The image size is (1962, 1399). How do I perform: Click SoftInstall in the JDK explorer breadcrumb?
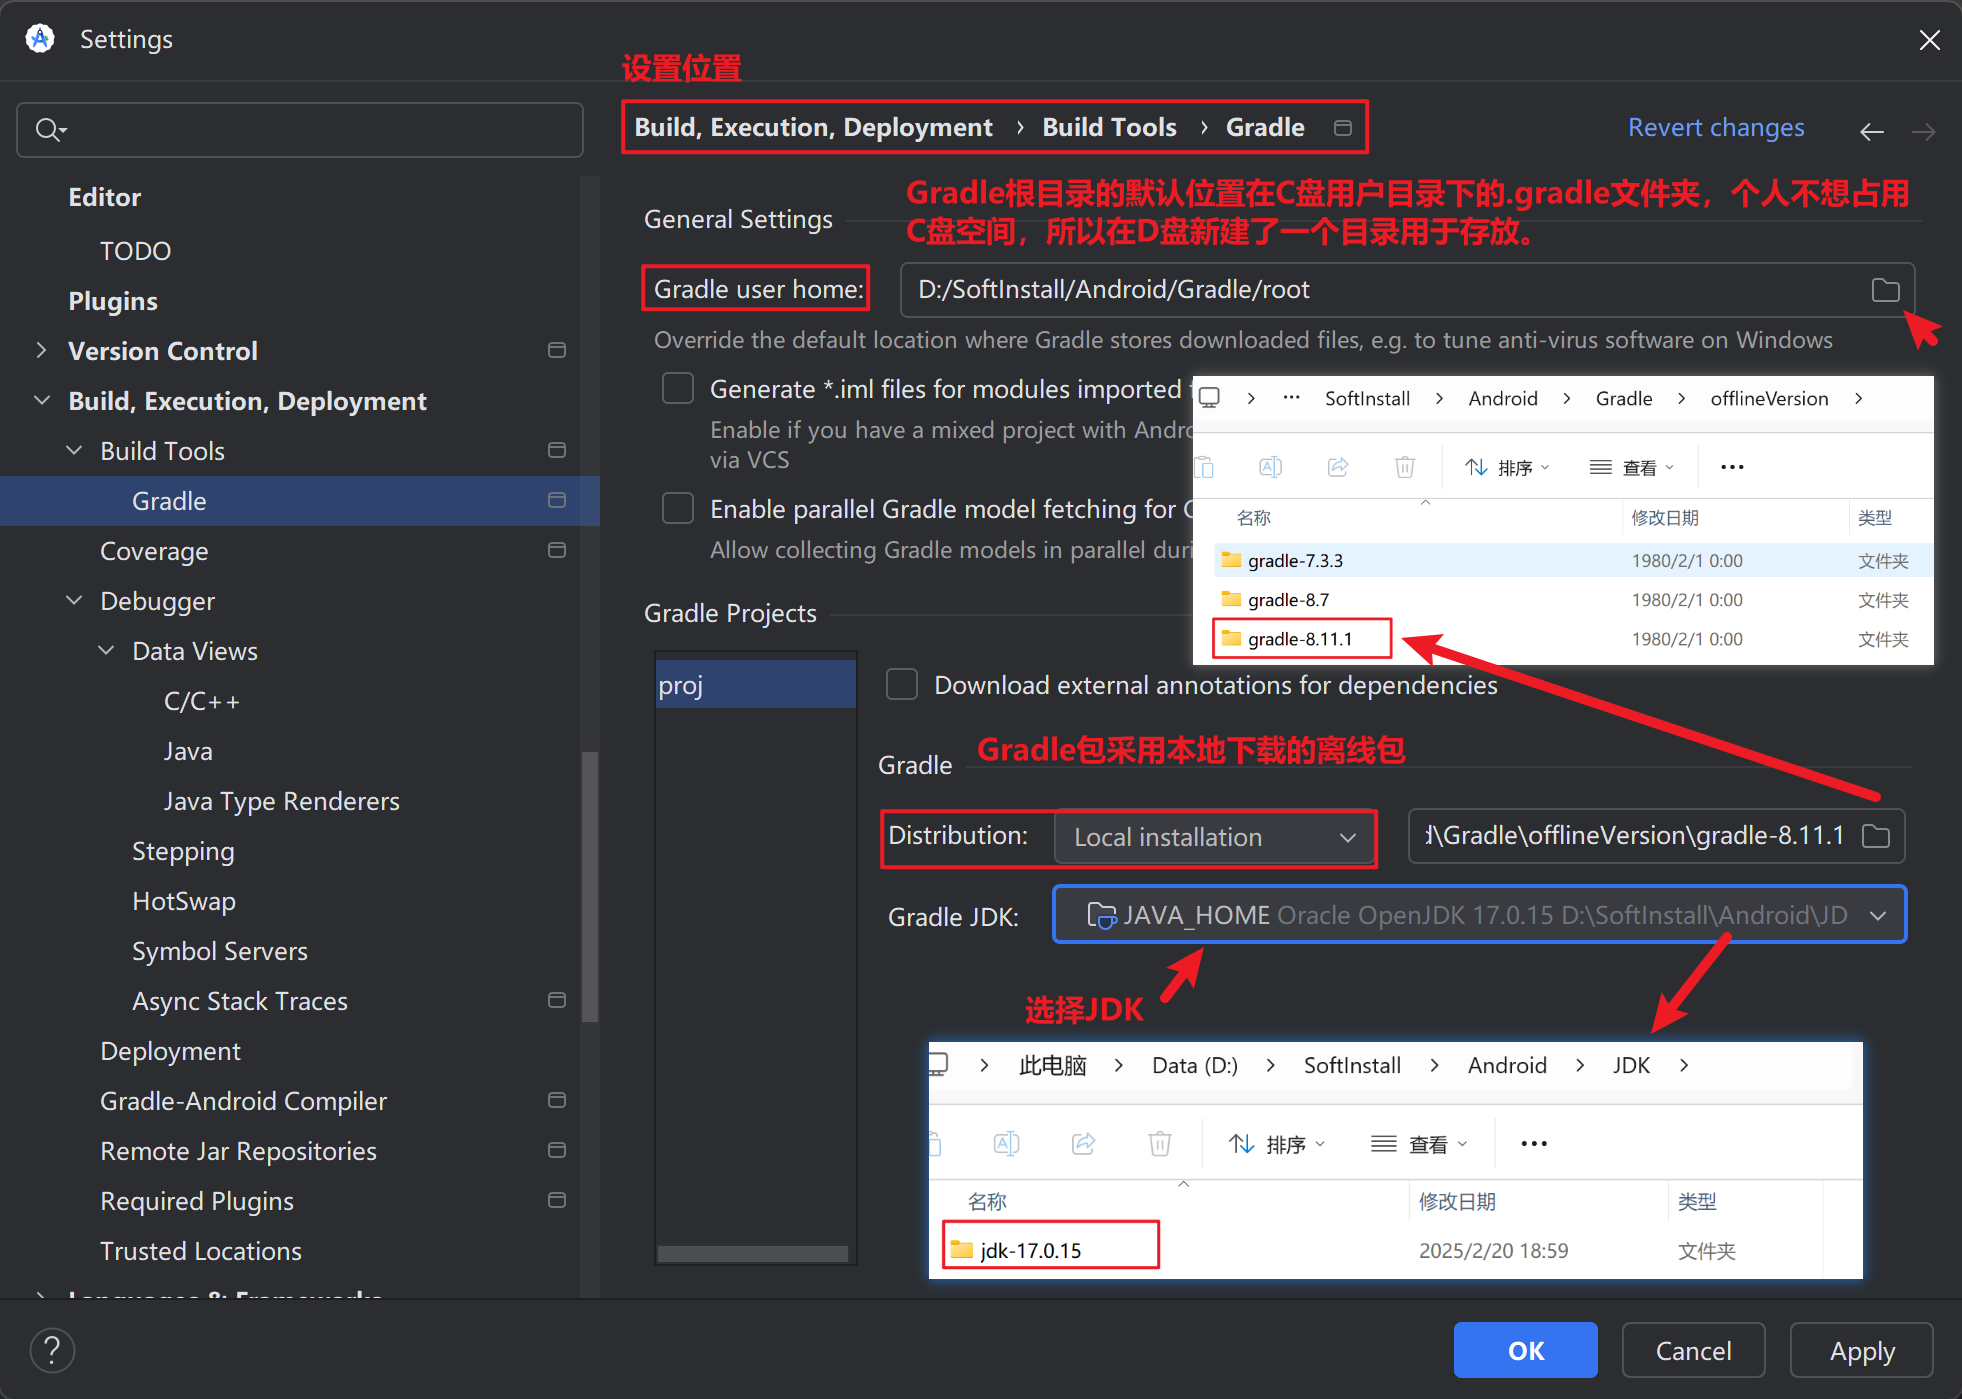[1352, 1066]
